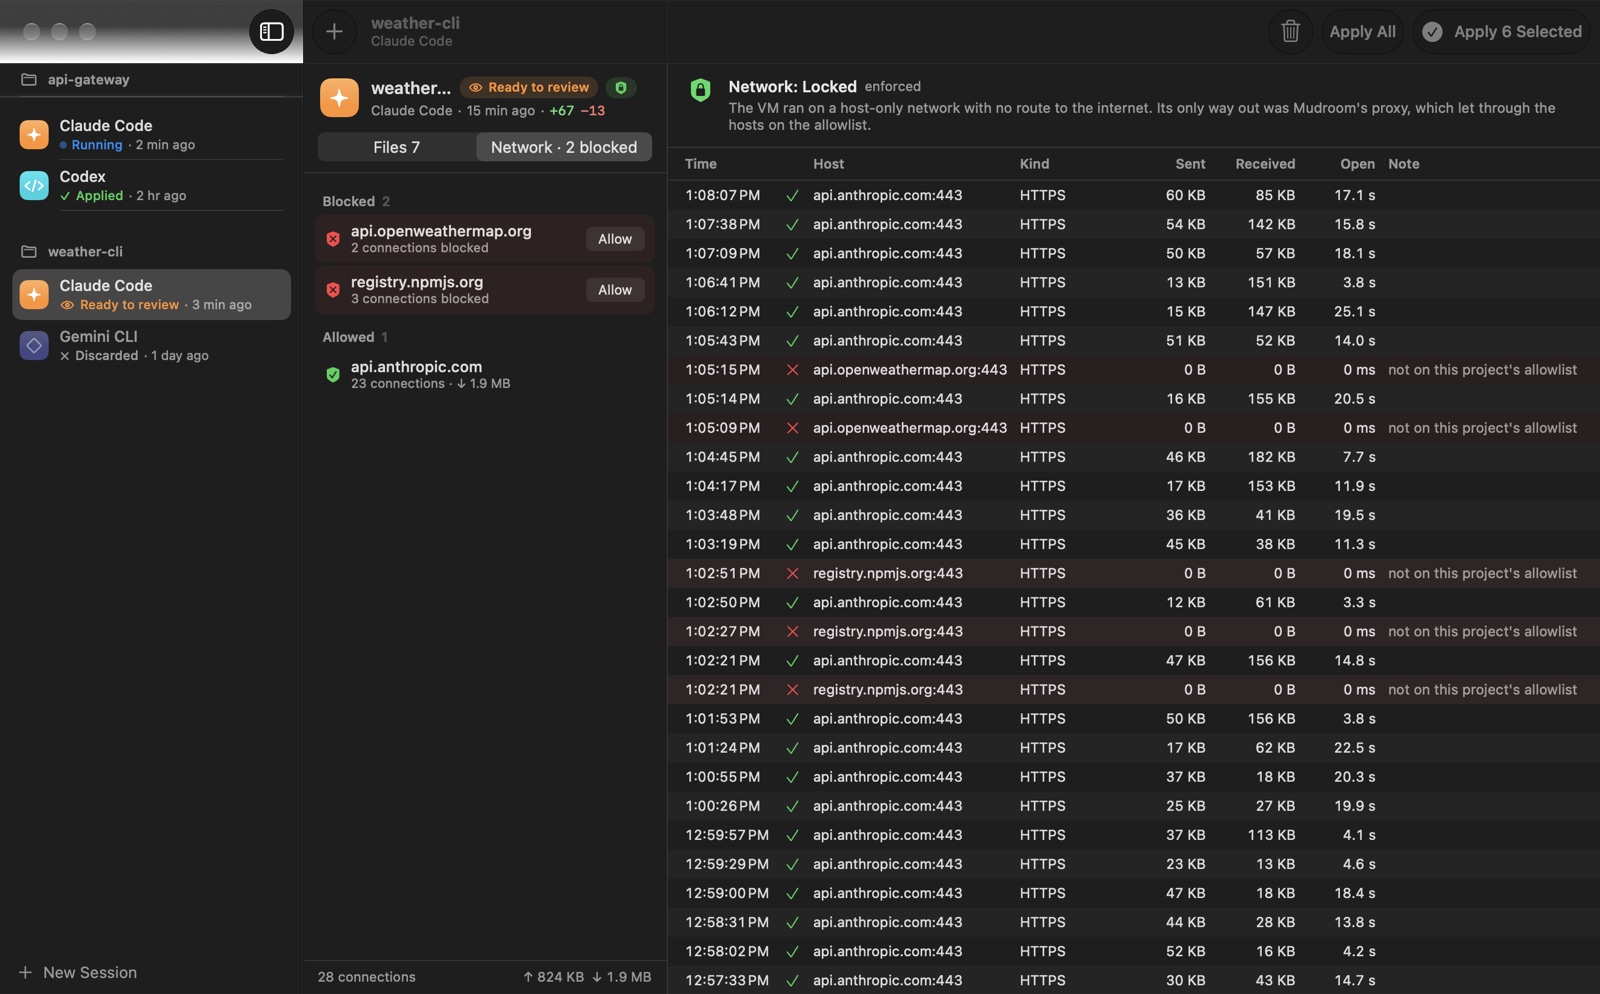Sort table by Open column header
1600x994 pixels.
click(x=1357, y=164)
